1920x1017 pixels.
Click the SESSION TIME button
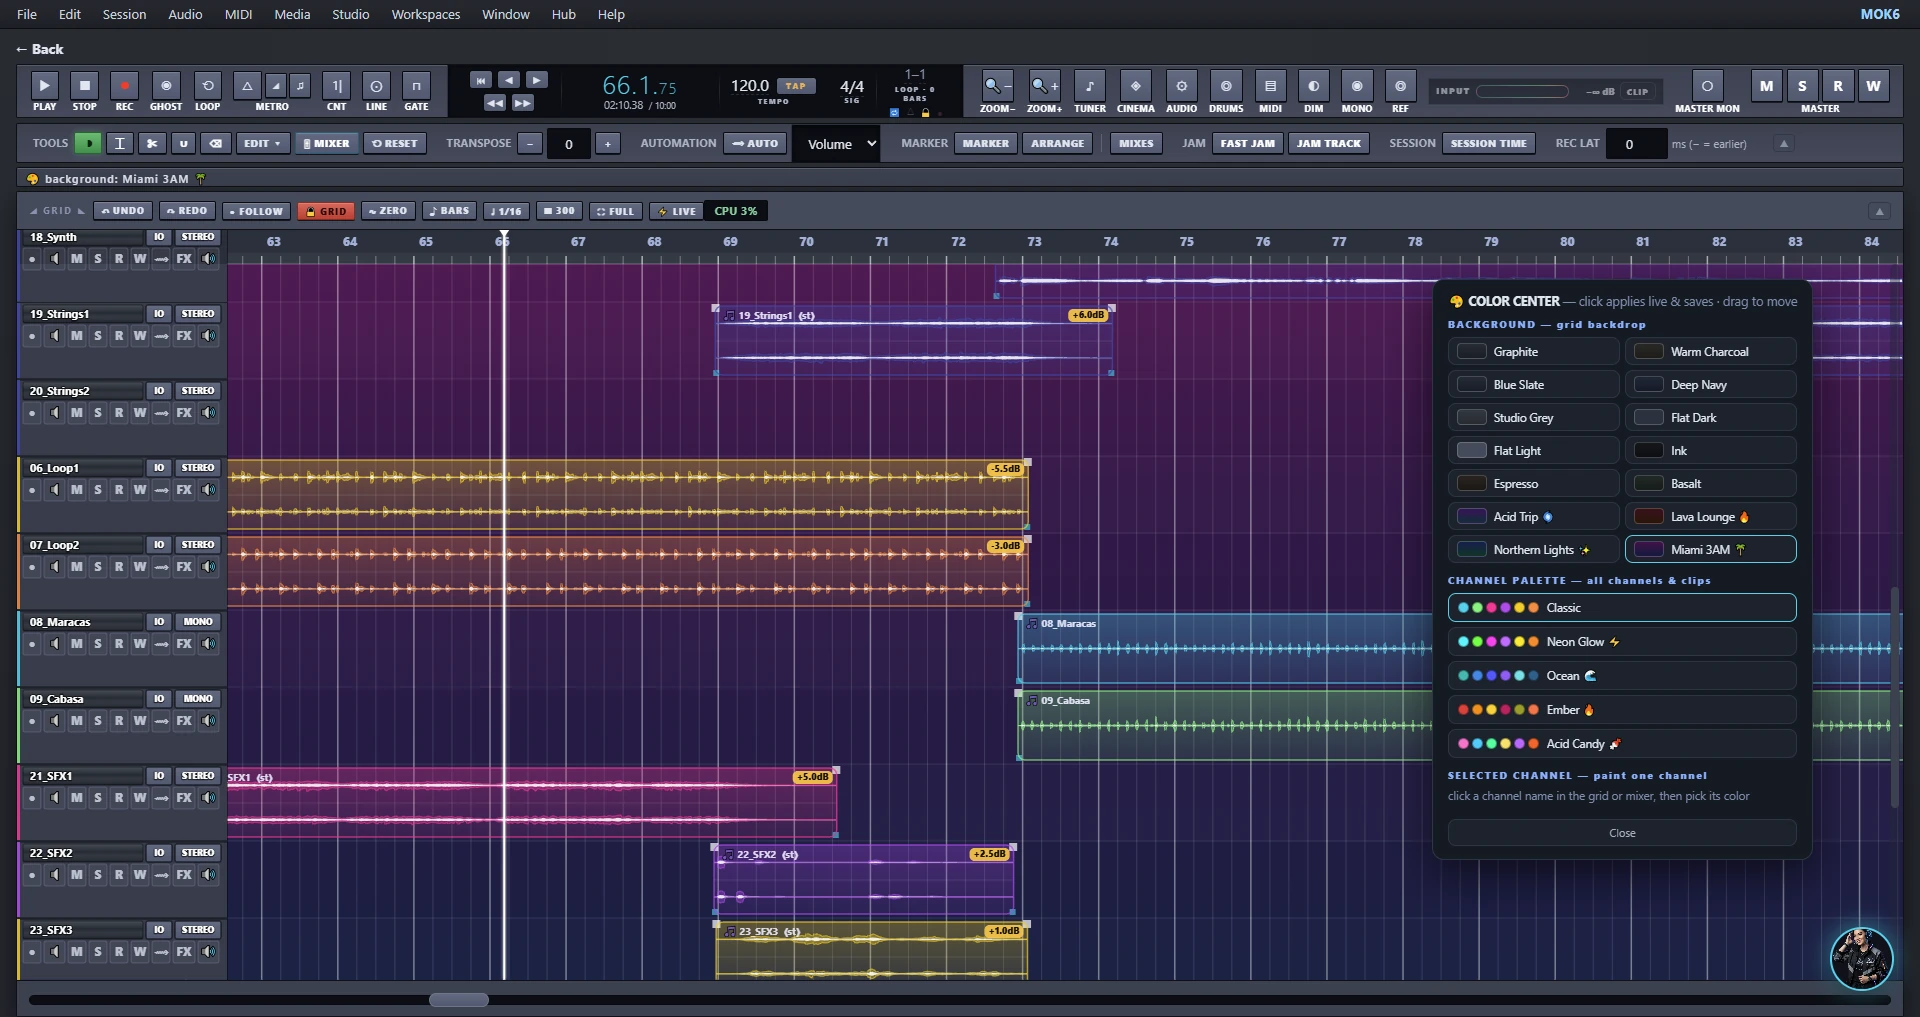coord(1488,143)
